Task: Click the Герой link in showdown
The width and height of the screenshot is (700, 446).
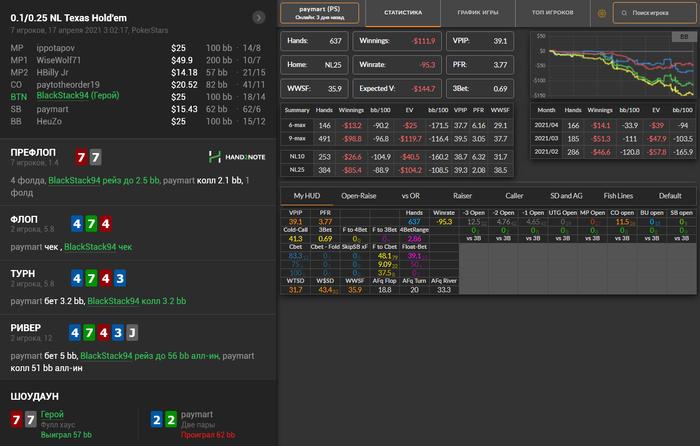Action: (52, 414)
